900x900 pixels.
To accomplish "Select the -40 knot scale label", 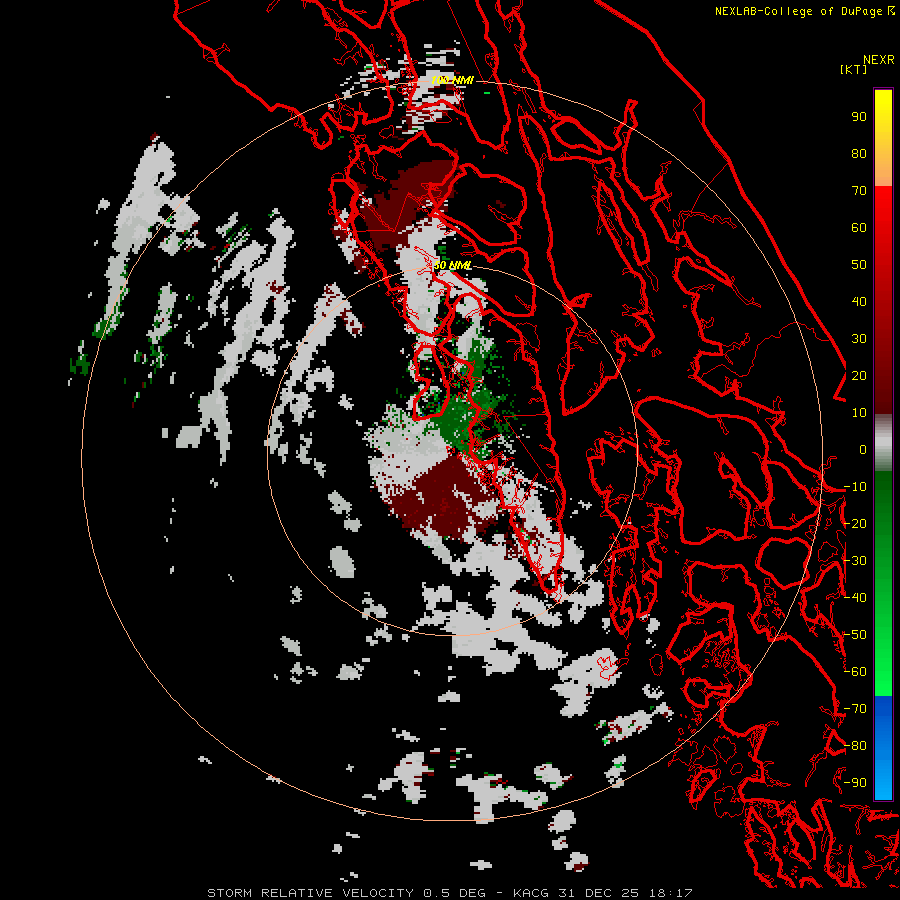I will coord(855,598).
